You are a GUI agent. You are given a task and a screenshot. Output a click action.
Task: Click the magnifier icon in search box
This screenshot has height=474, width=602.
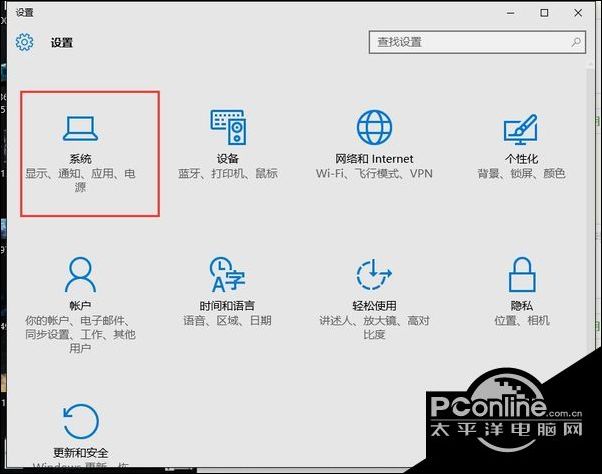576,42
